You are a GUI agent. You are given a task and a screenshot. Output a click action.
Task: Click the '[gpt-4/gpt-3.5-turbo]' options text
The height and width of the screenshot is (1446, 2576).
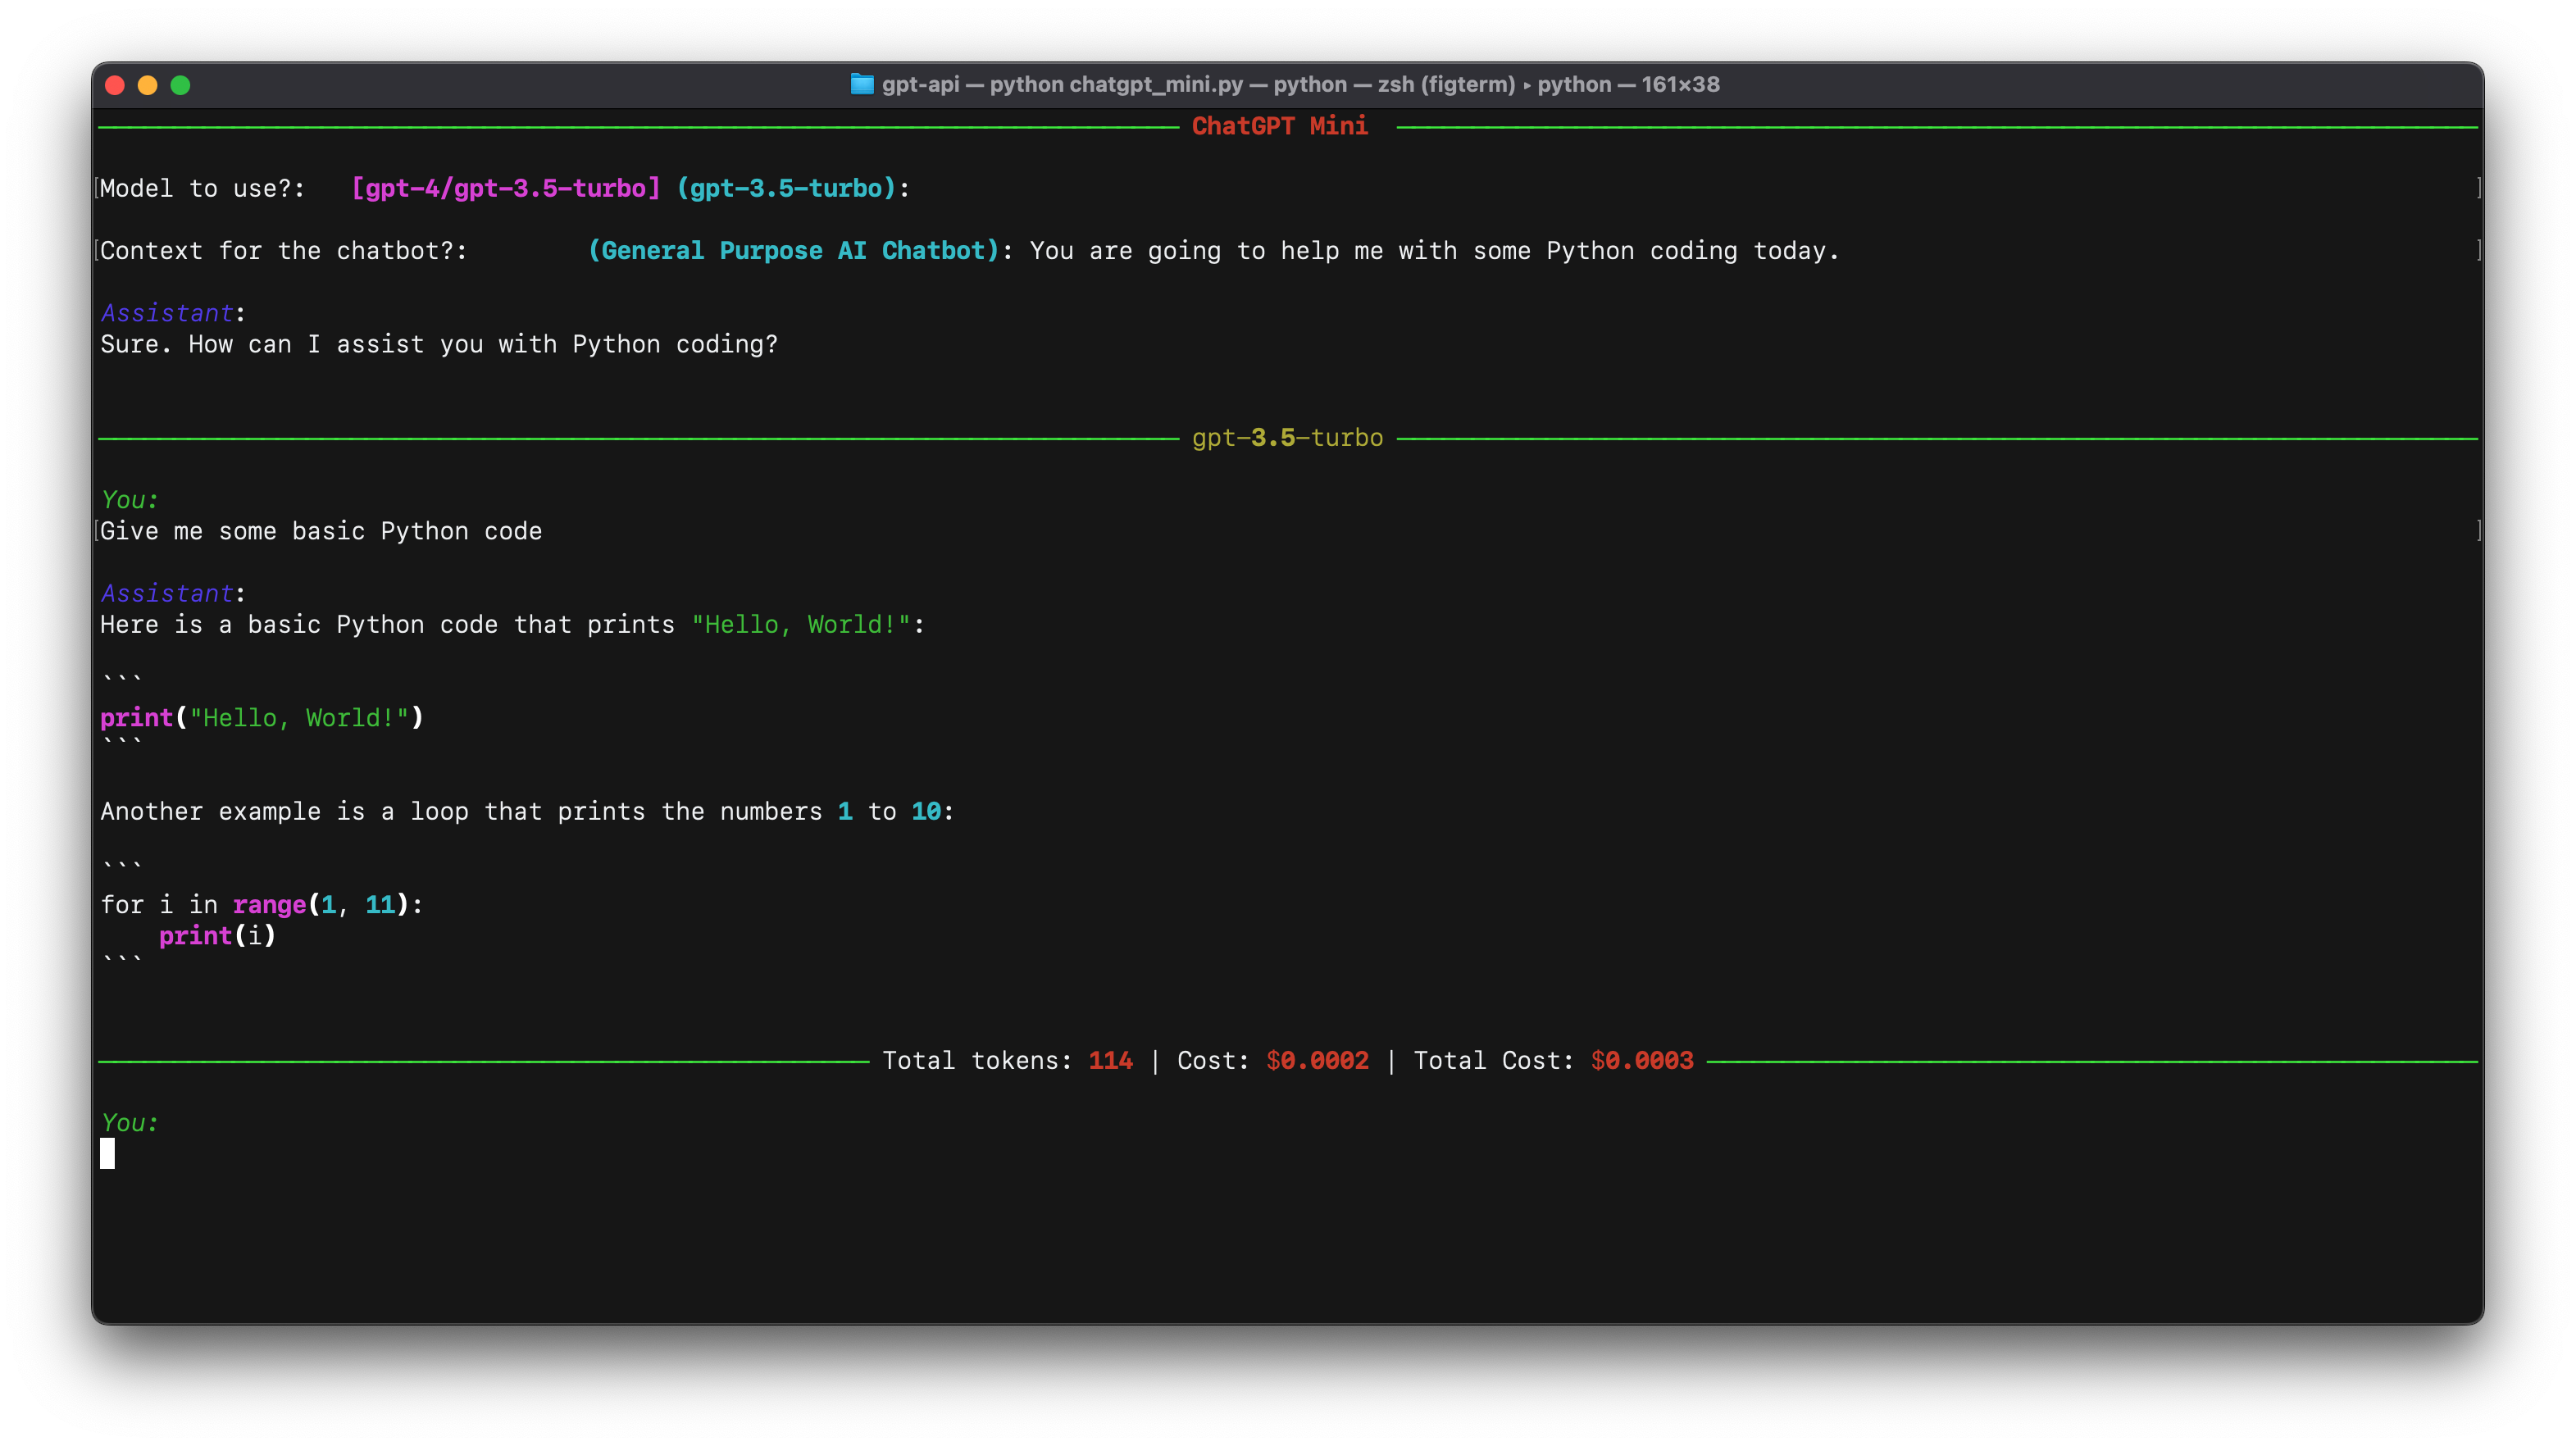506,188
